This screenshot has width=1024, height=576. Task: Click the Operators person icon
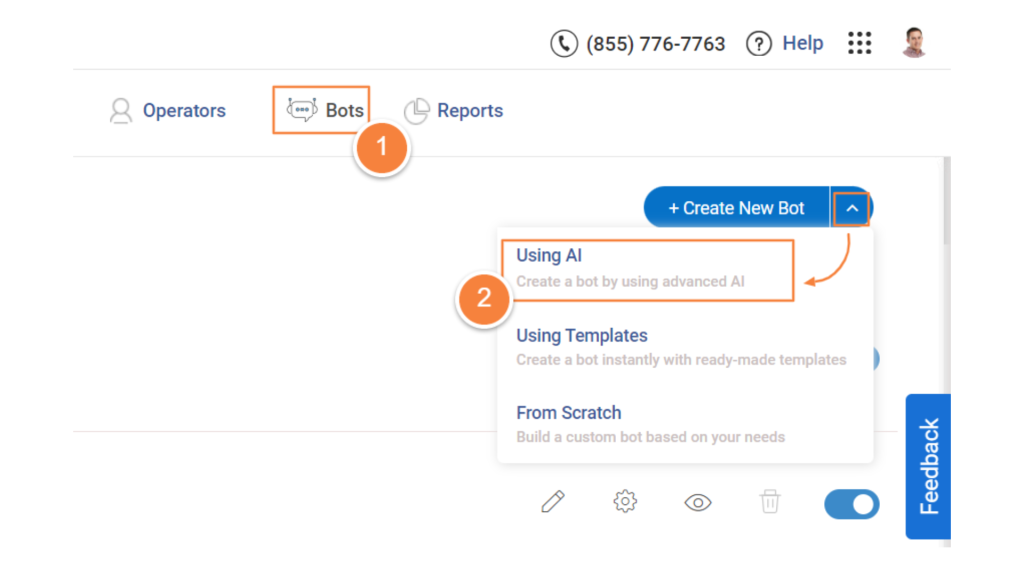point(121,111)
